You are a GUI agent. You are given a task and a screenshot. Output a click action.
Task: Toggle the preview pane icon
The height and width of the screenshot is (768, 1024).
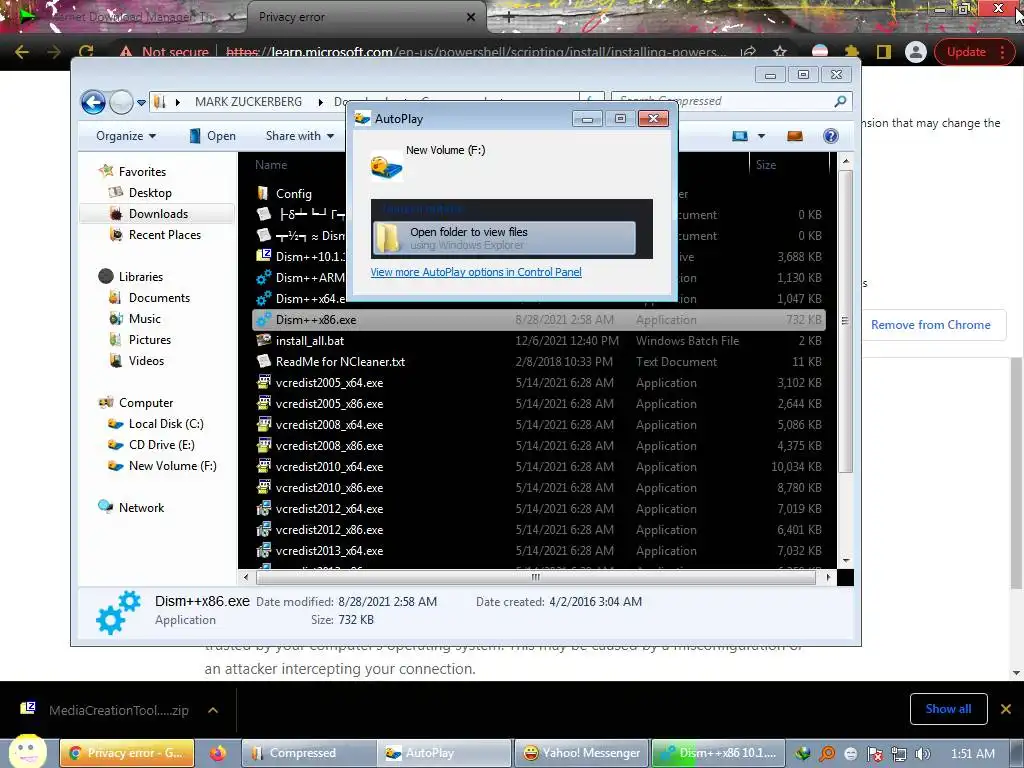795,136
